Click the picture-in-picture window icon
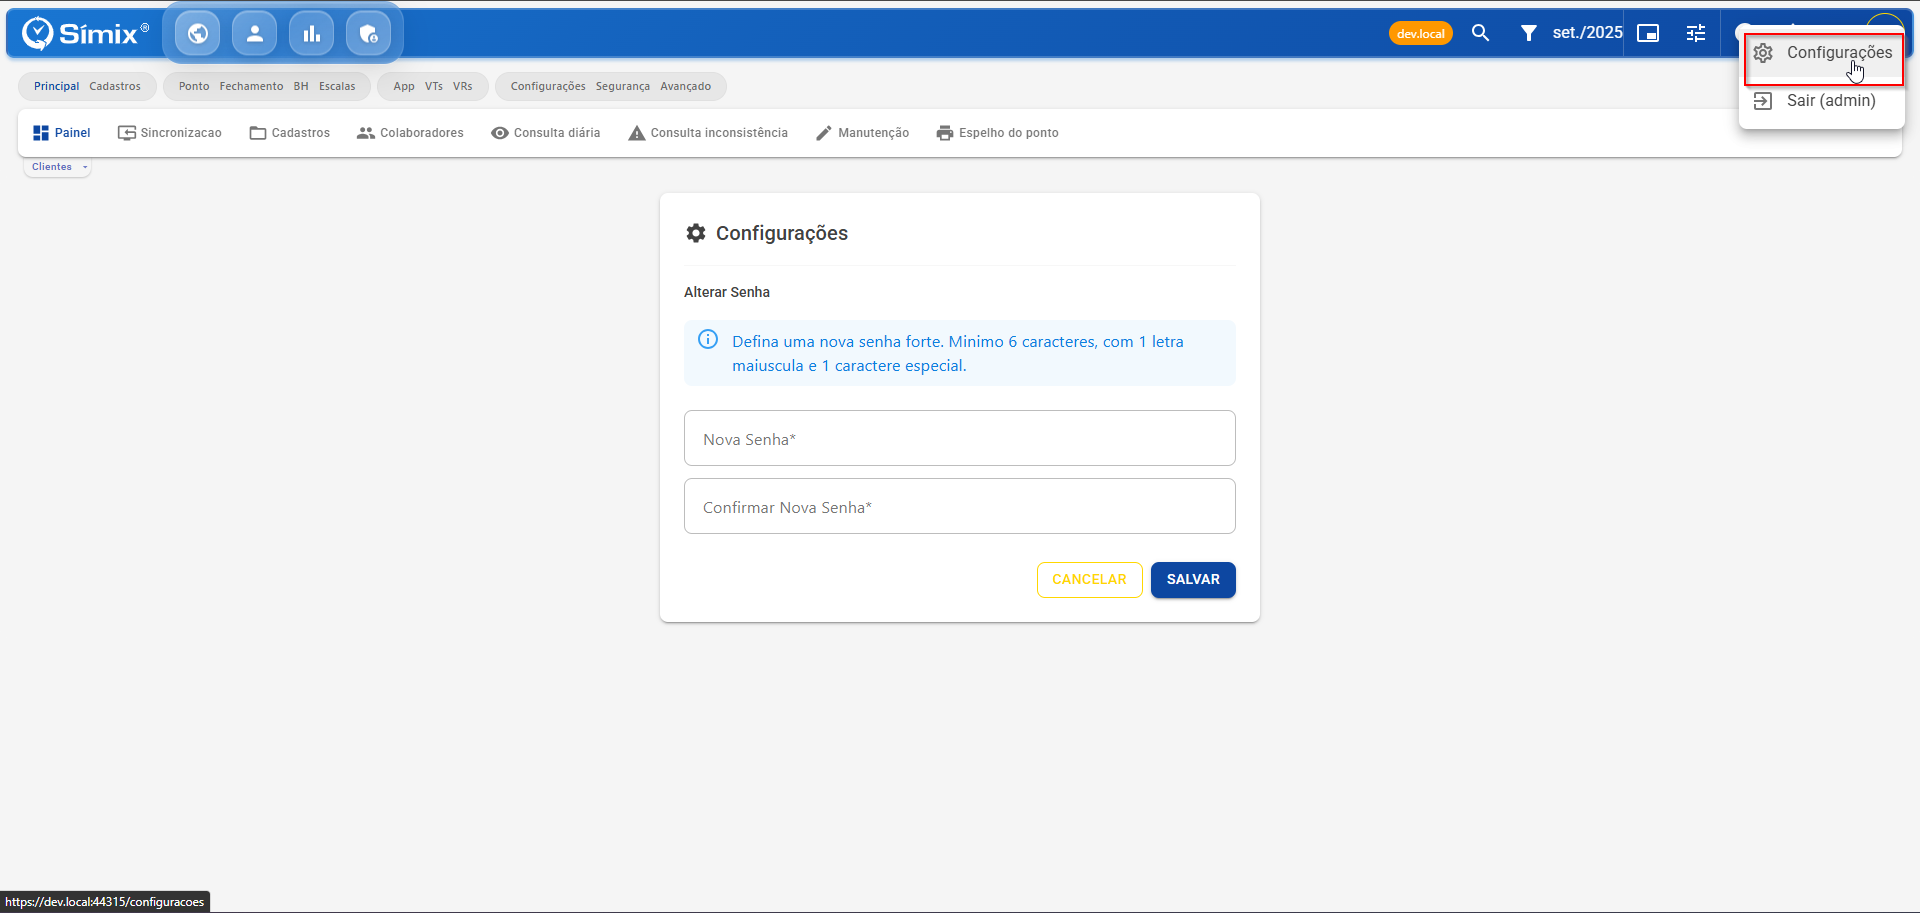The width and height of the screenshot is (1920, 913). pos(1648,33)
